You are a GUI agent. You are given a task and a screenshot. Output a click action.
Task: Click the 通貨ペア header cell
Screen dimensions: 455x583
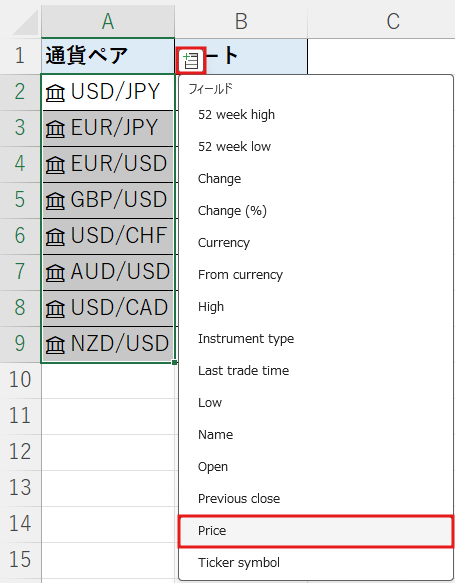pos(108,56)
